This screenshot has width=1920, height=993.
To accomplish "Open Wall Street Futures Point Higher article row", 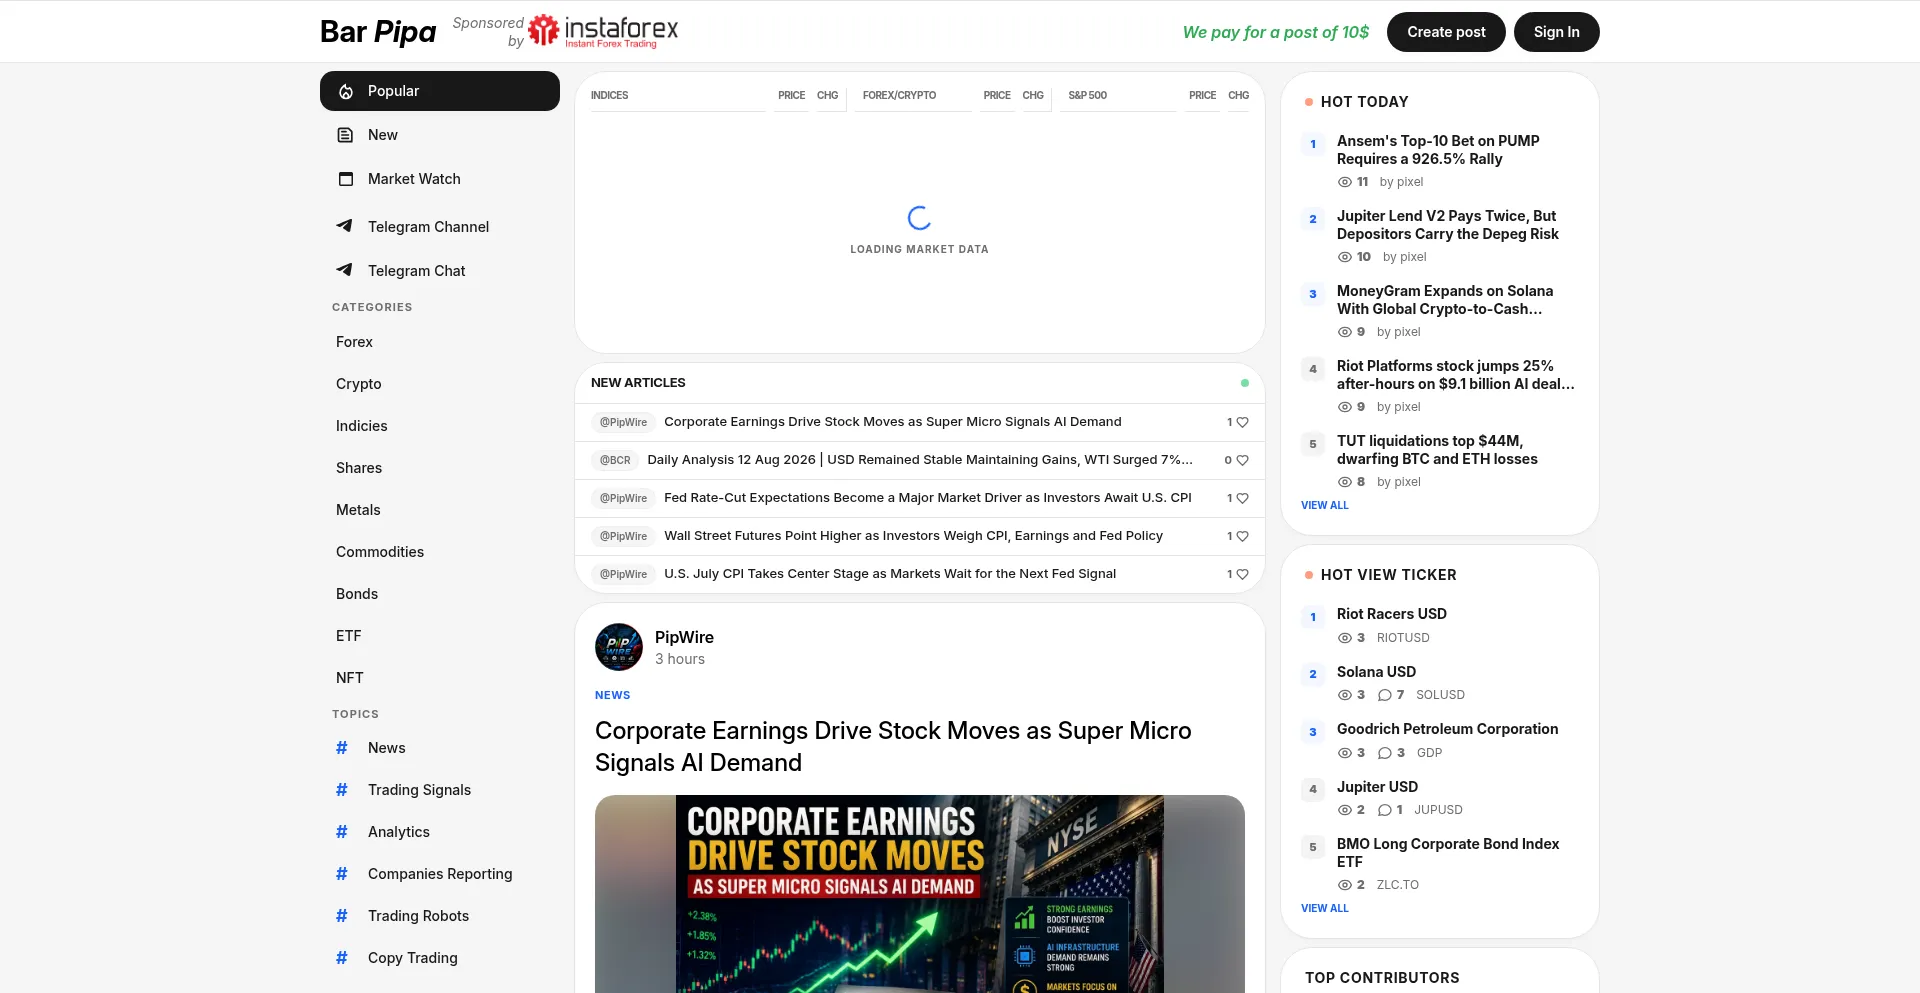I will click(920, 536).
